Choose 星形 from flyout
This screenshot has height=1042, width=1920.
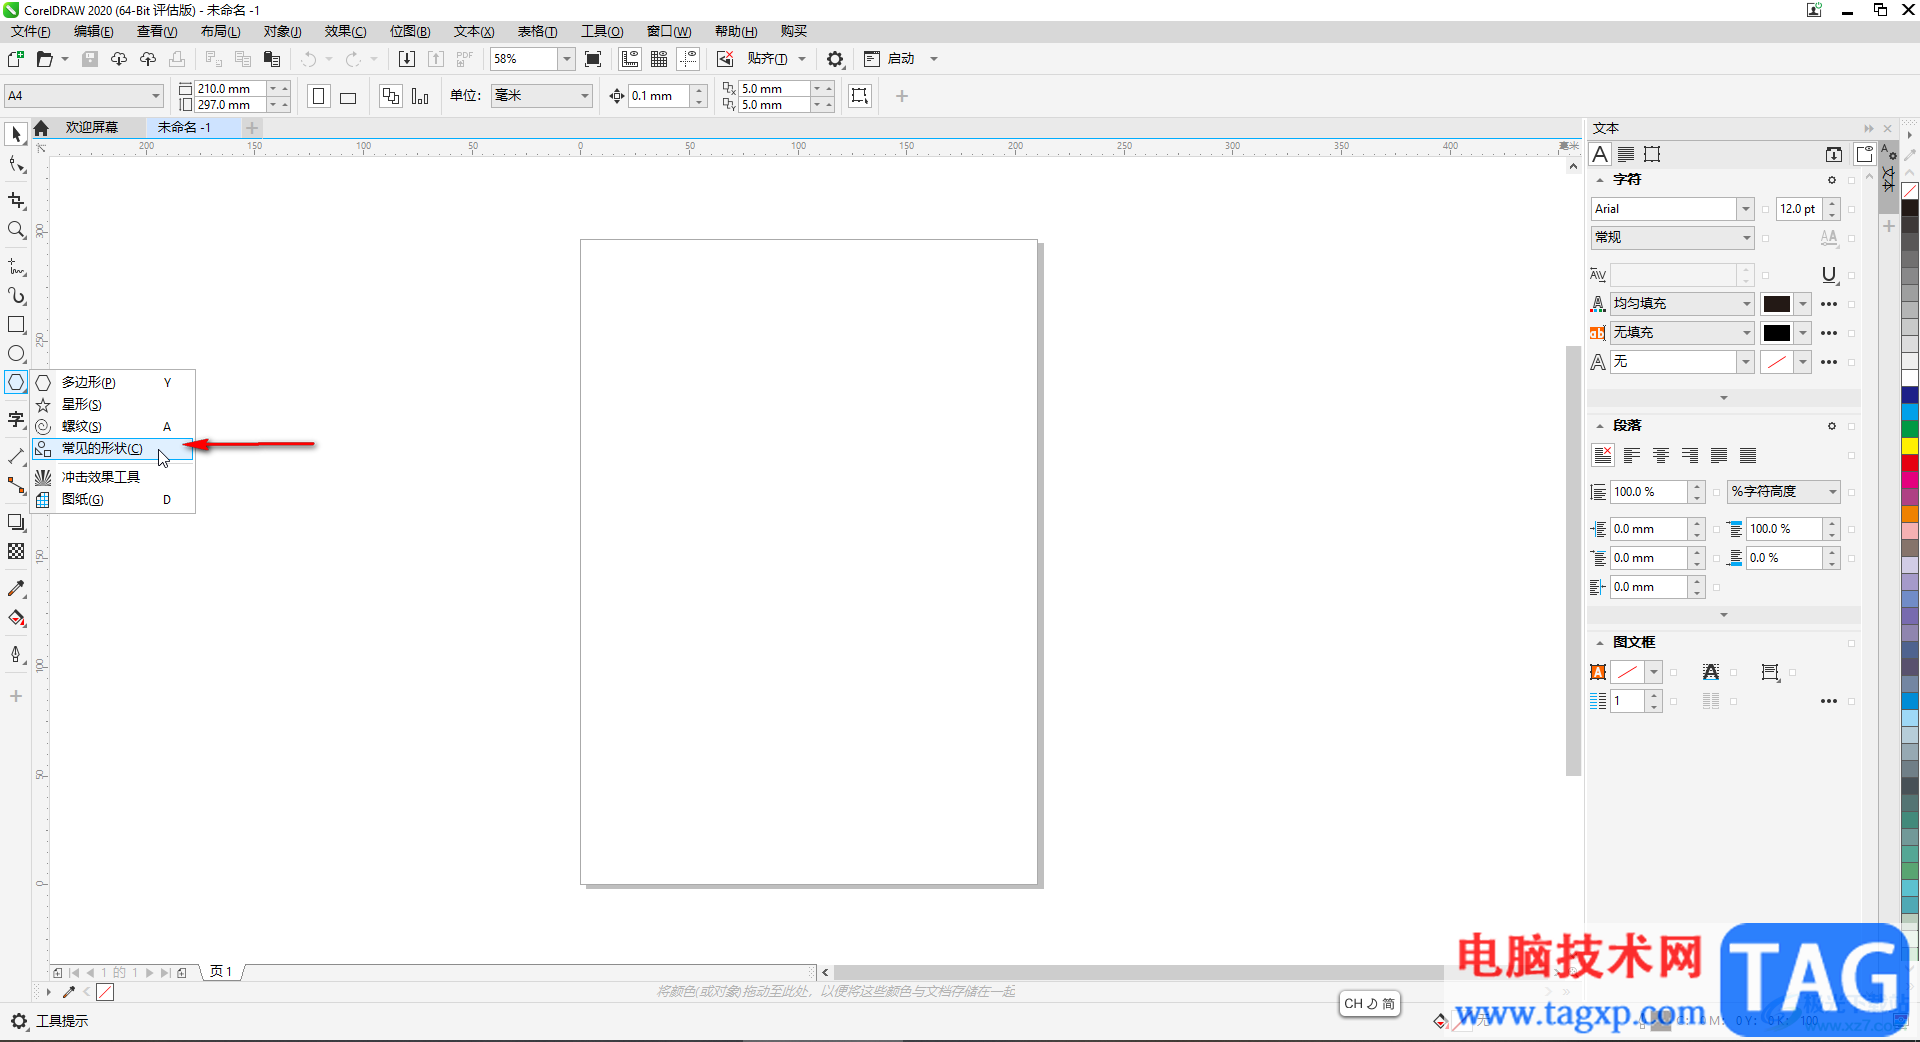113,405
